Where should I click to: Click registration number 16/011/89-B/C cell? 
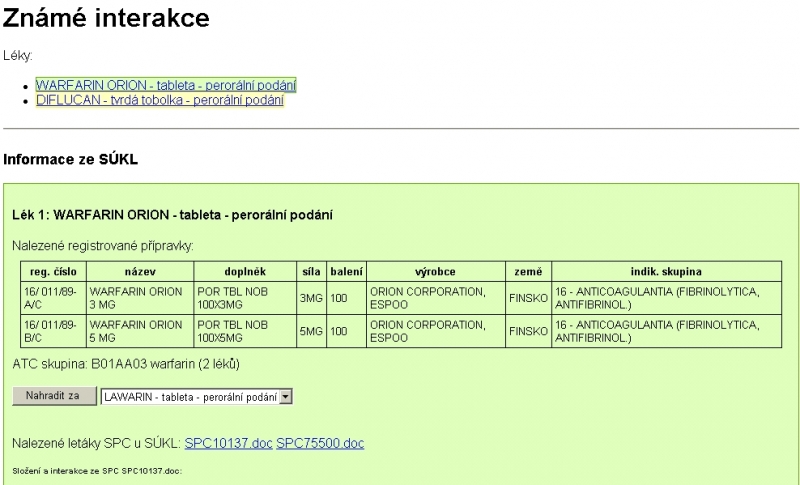click(x=54, y=331)
